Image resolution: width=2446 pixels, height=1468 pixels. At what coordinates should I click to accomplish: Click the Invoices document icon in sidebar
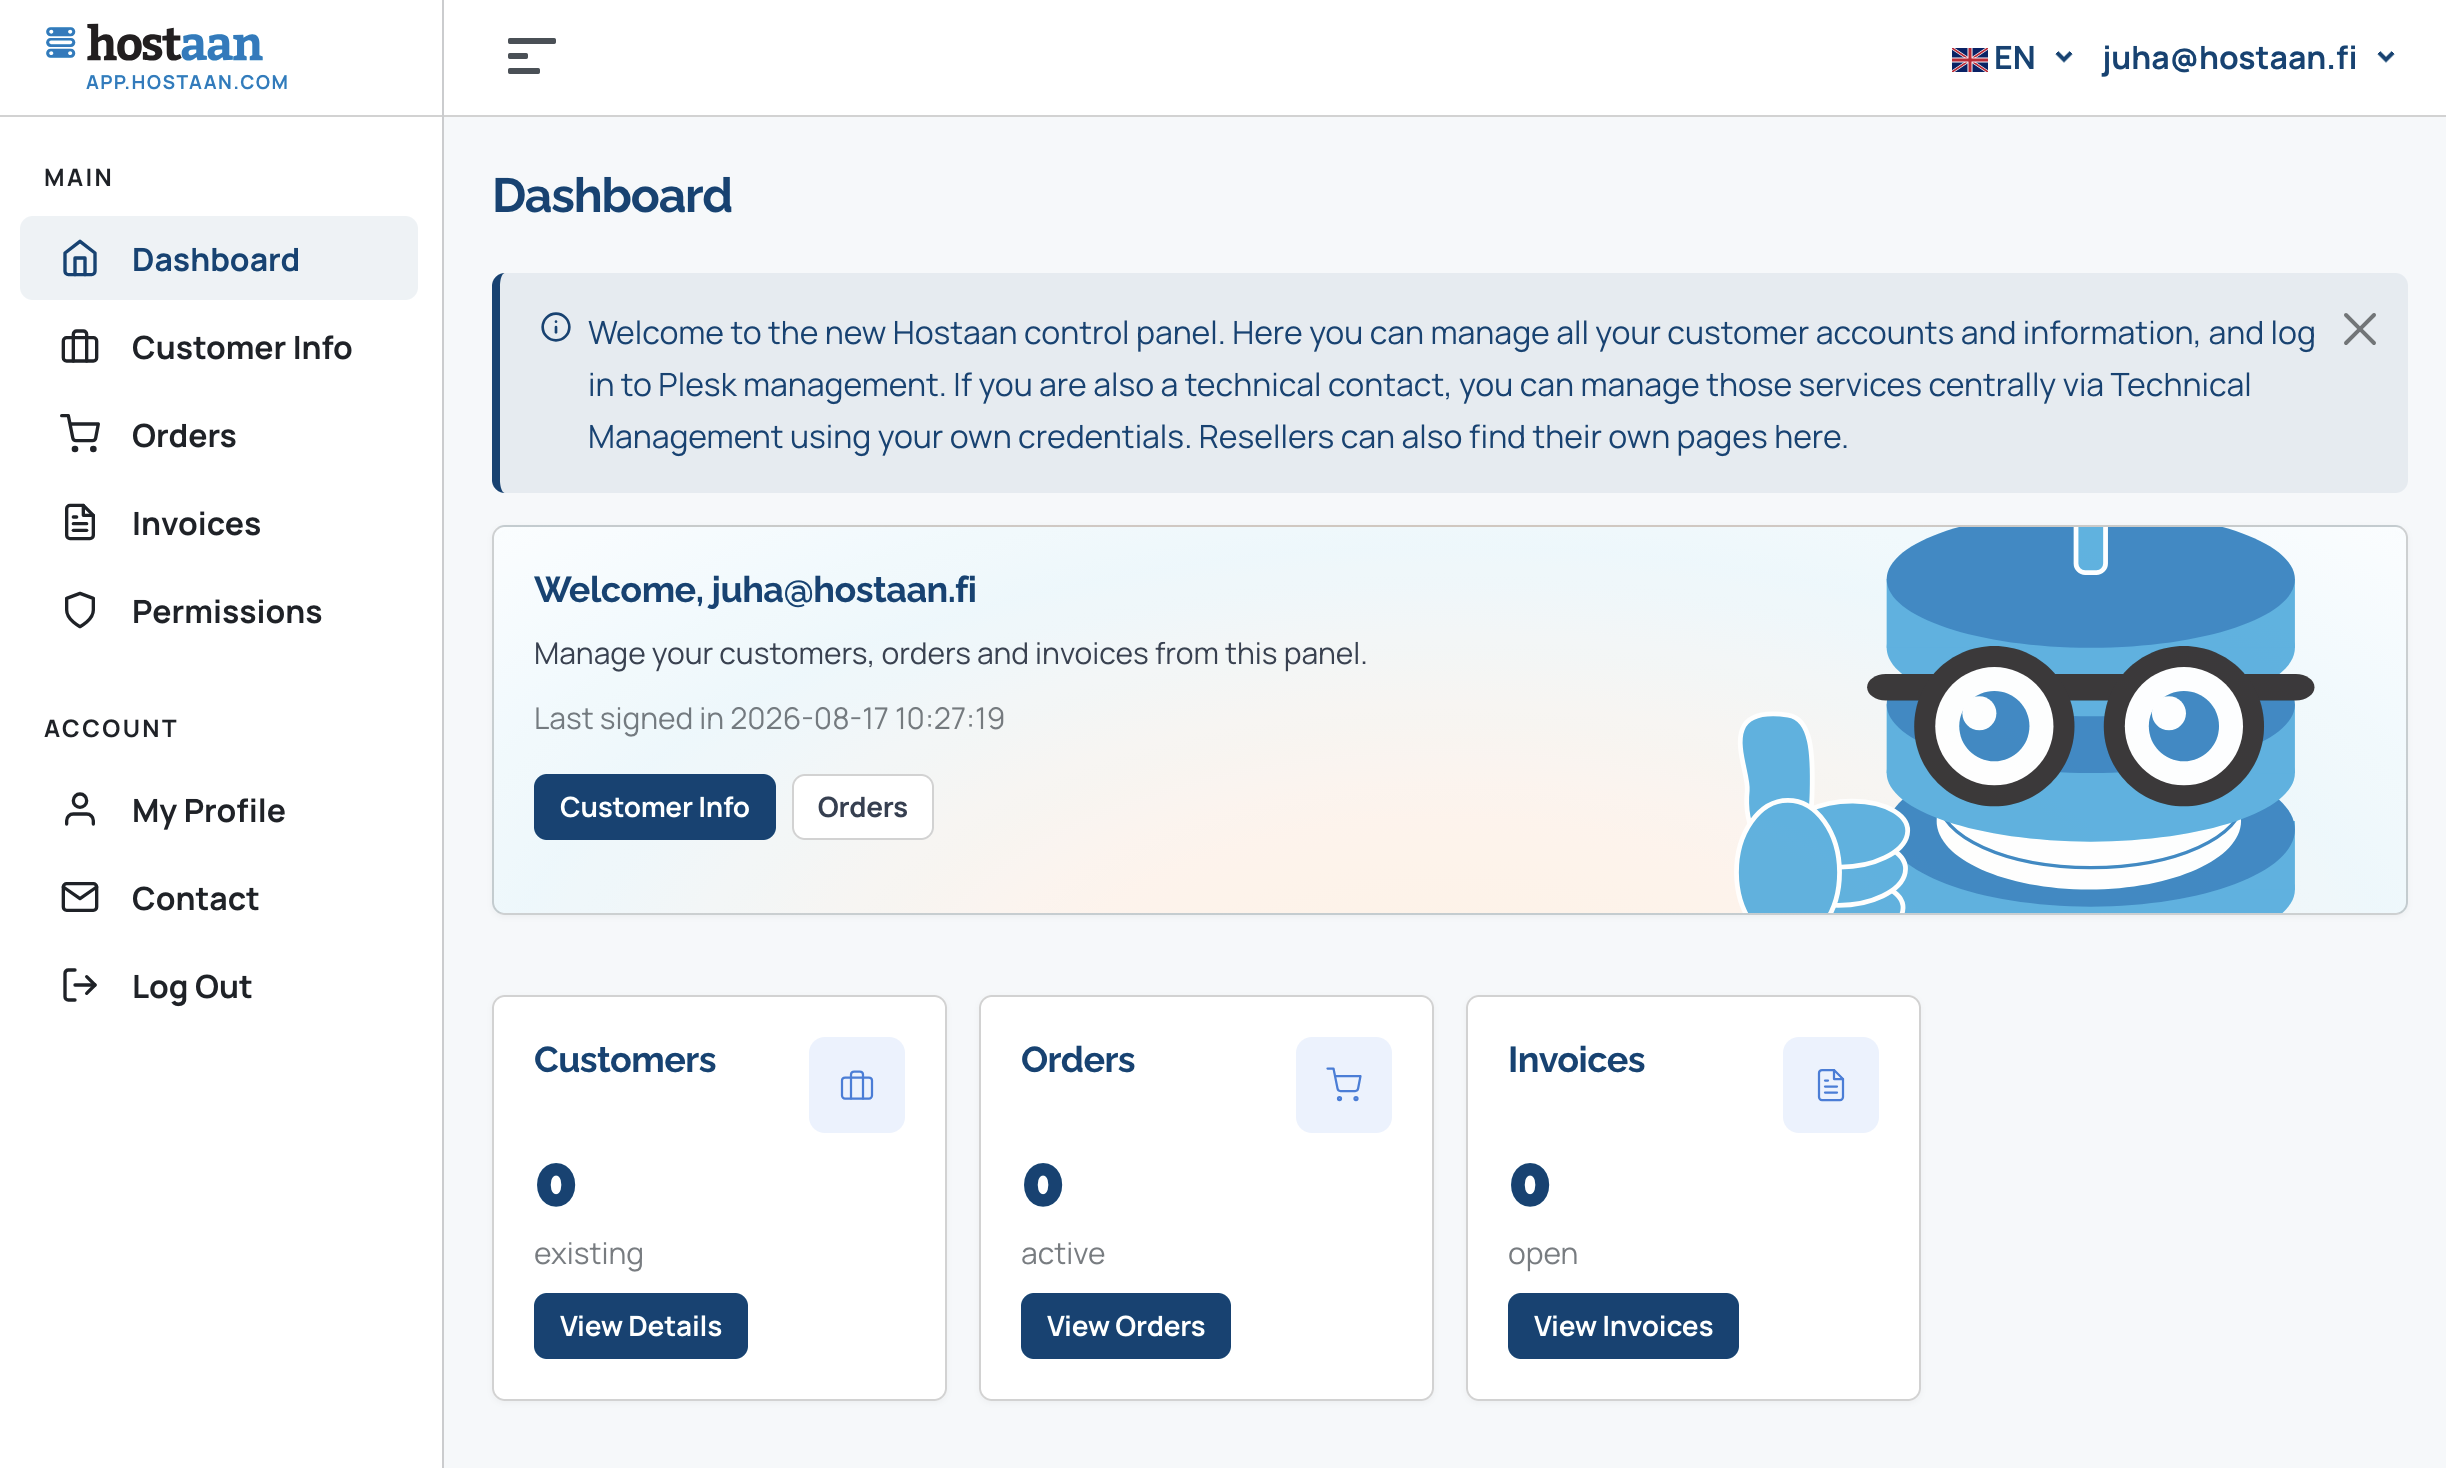(80, 523)
